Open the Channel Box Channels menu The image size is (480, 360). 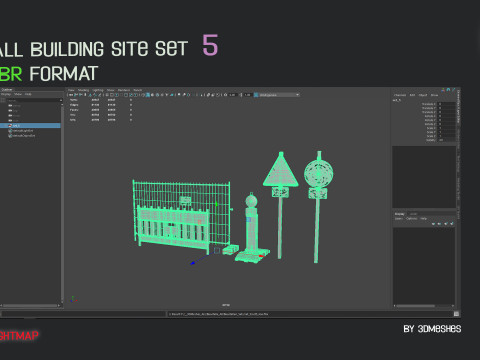coord(400,95)
